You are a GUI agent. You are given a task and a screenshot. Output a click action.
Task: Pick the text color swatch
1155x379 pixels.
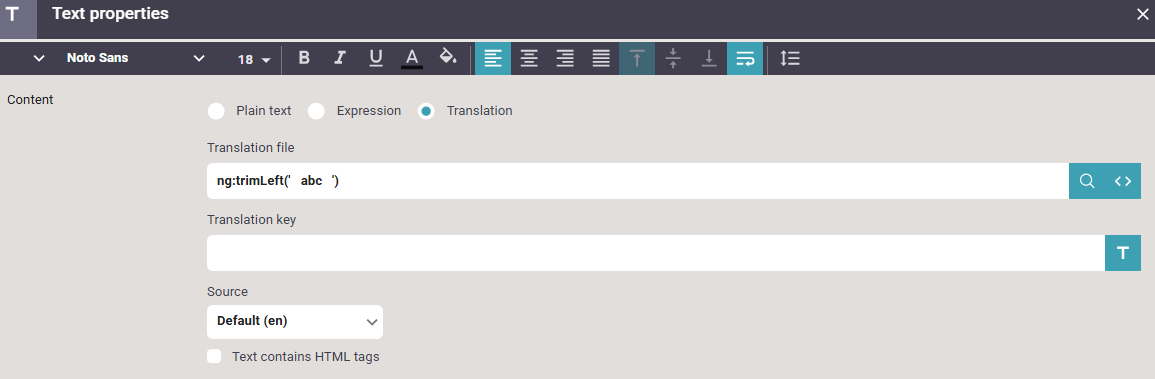pyautogui.click(x=412, y=58)
